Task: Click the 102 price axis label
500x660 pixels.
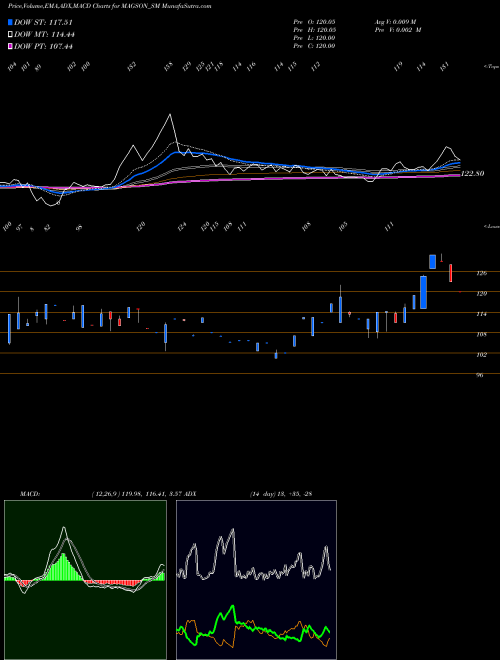Action: click(x=481, y=355)
